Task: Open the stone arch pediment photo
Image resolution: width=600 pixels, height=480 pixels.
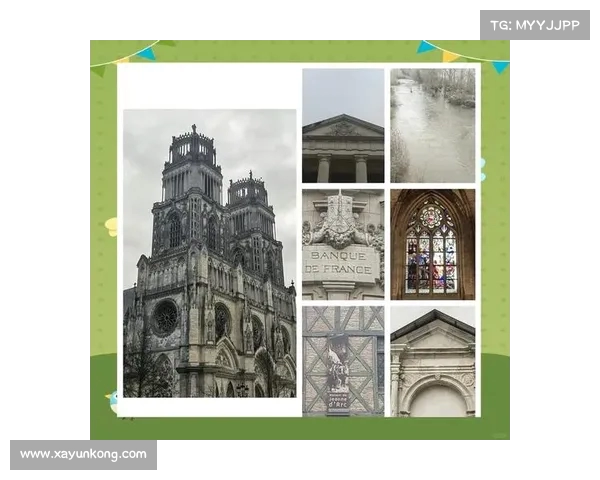Action: point(433,361)
